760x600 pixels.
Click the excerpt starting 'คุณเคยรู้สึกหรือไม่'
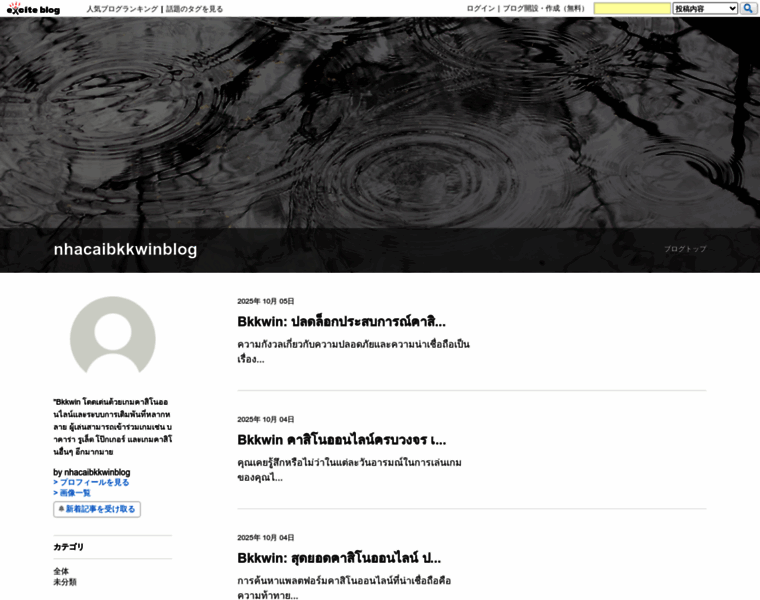click(349, 470)
